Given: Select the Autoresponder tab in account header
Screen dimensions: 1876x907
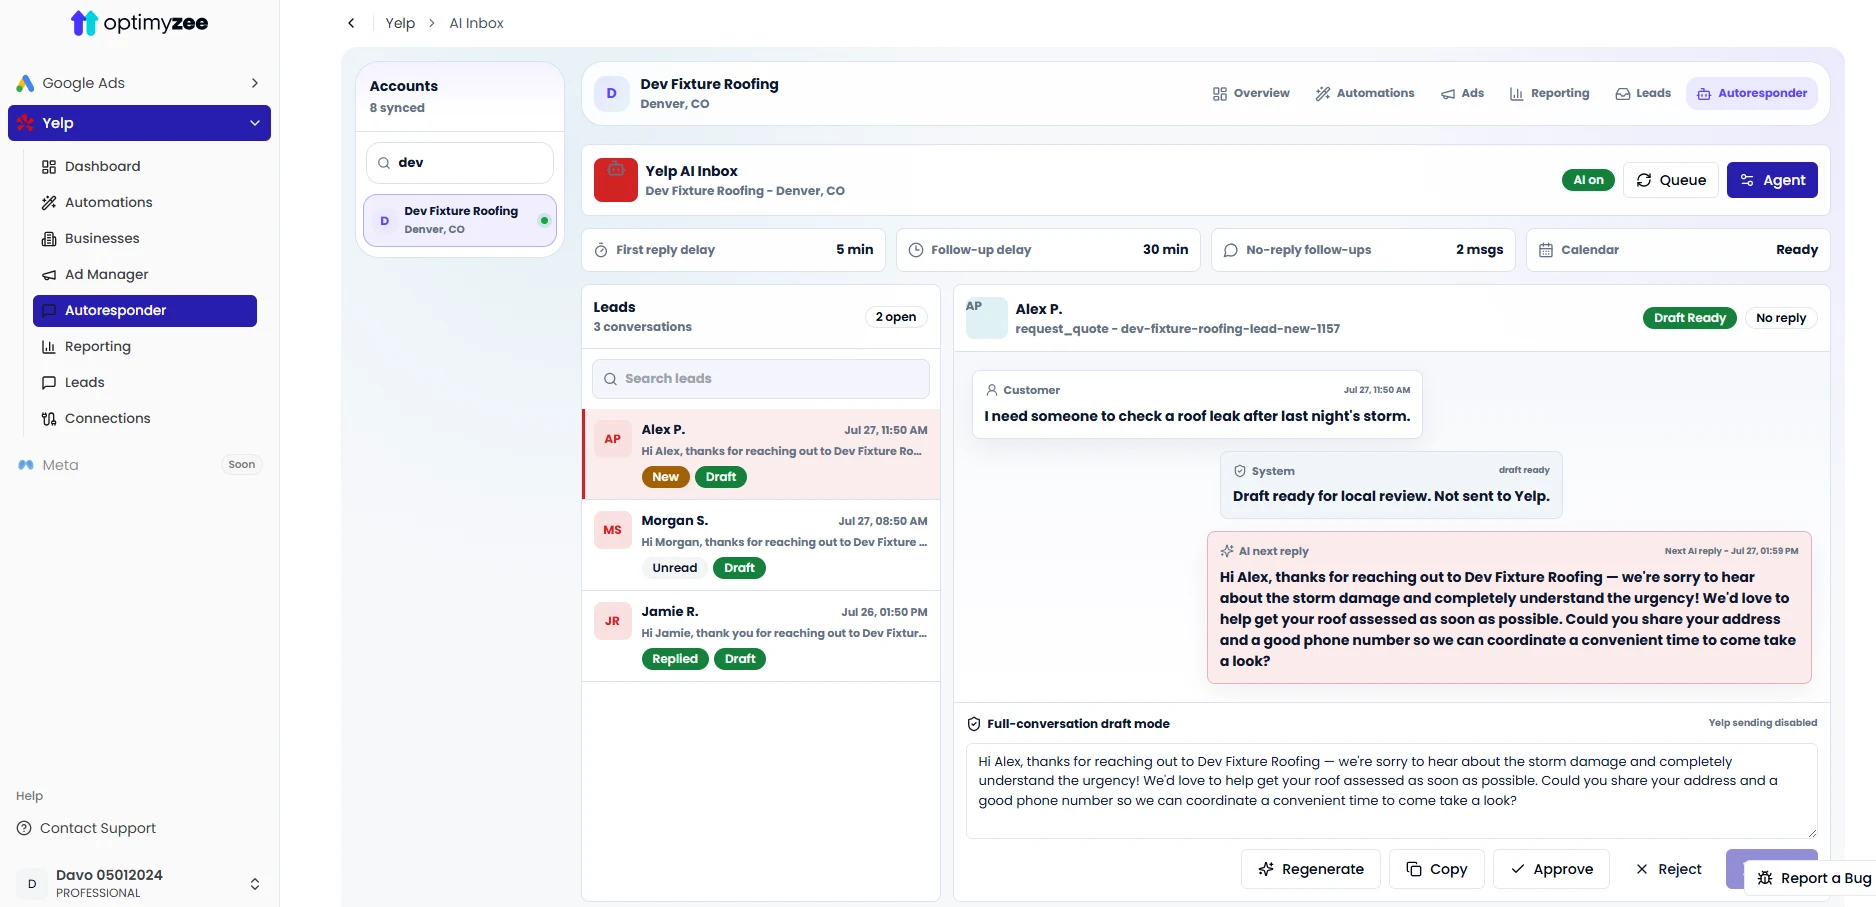Looking at the screenshot, I should pyautogui.click(x=1752, y=94).
